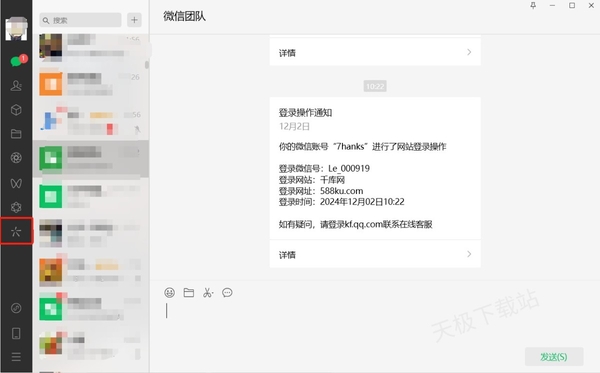Open the Mini Programs panel icon
Screen dimensions: 600x373
(x=16, y=308)
